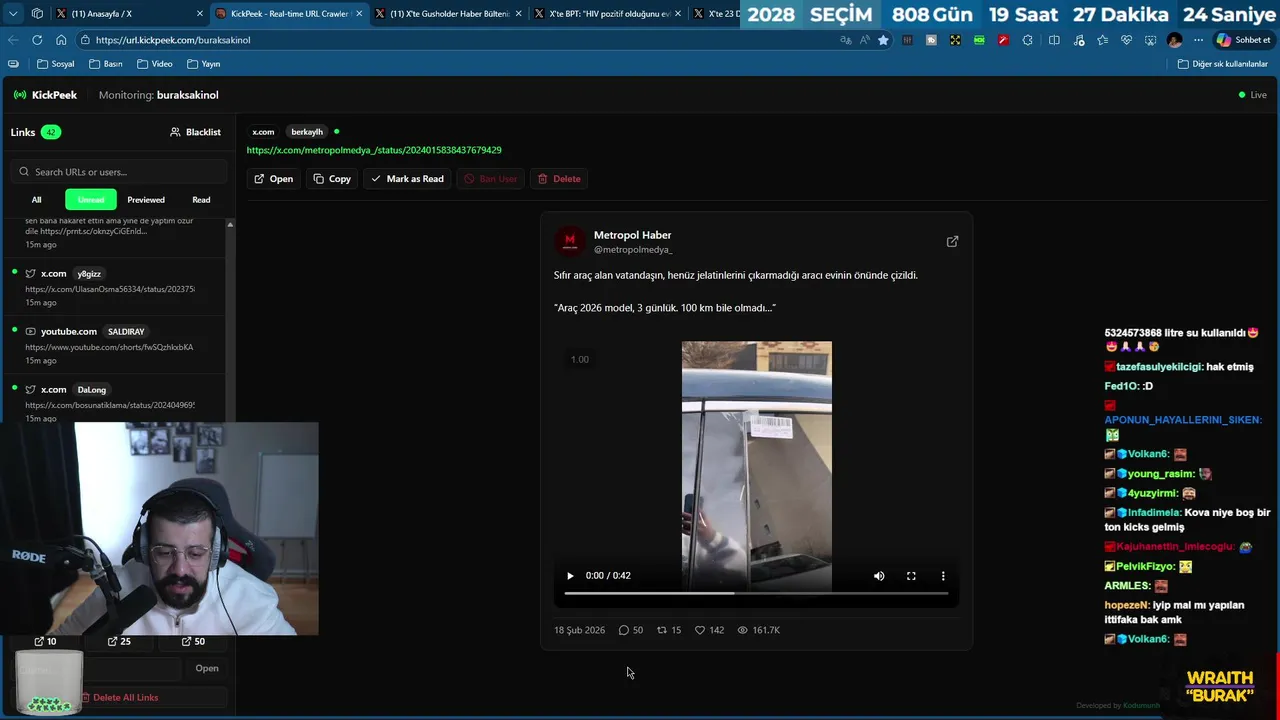
Task: Click the view count 161.7K
Action: point(758,630)
